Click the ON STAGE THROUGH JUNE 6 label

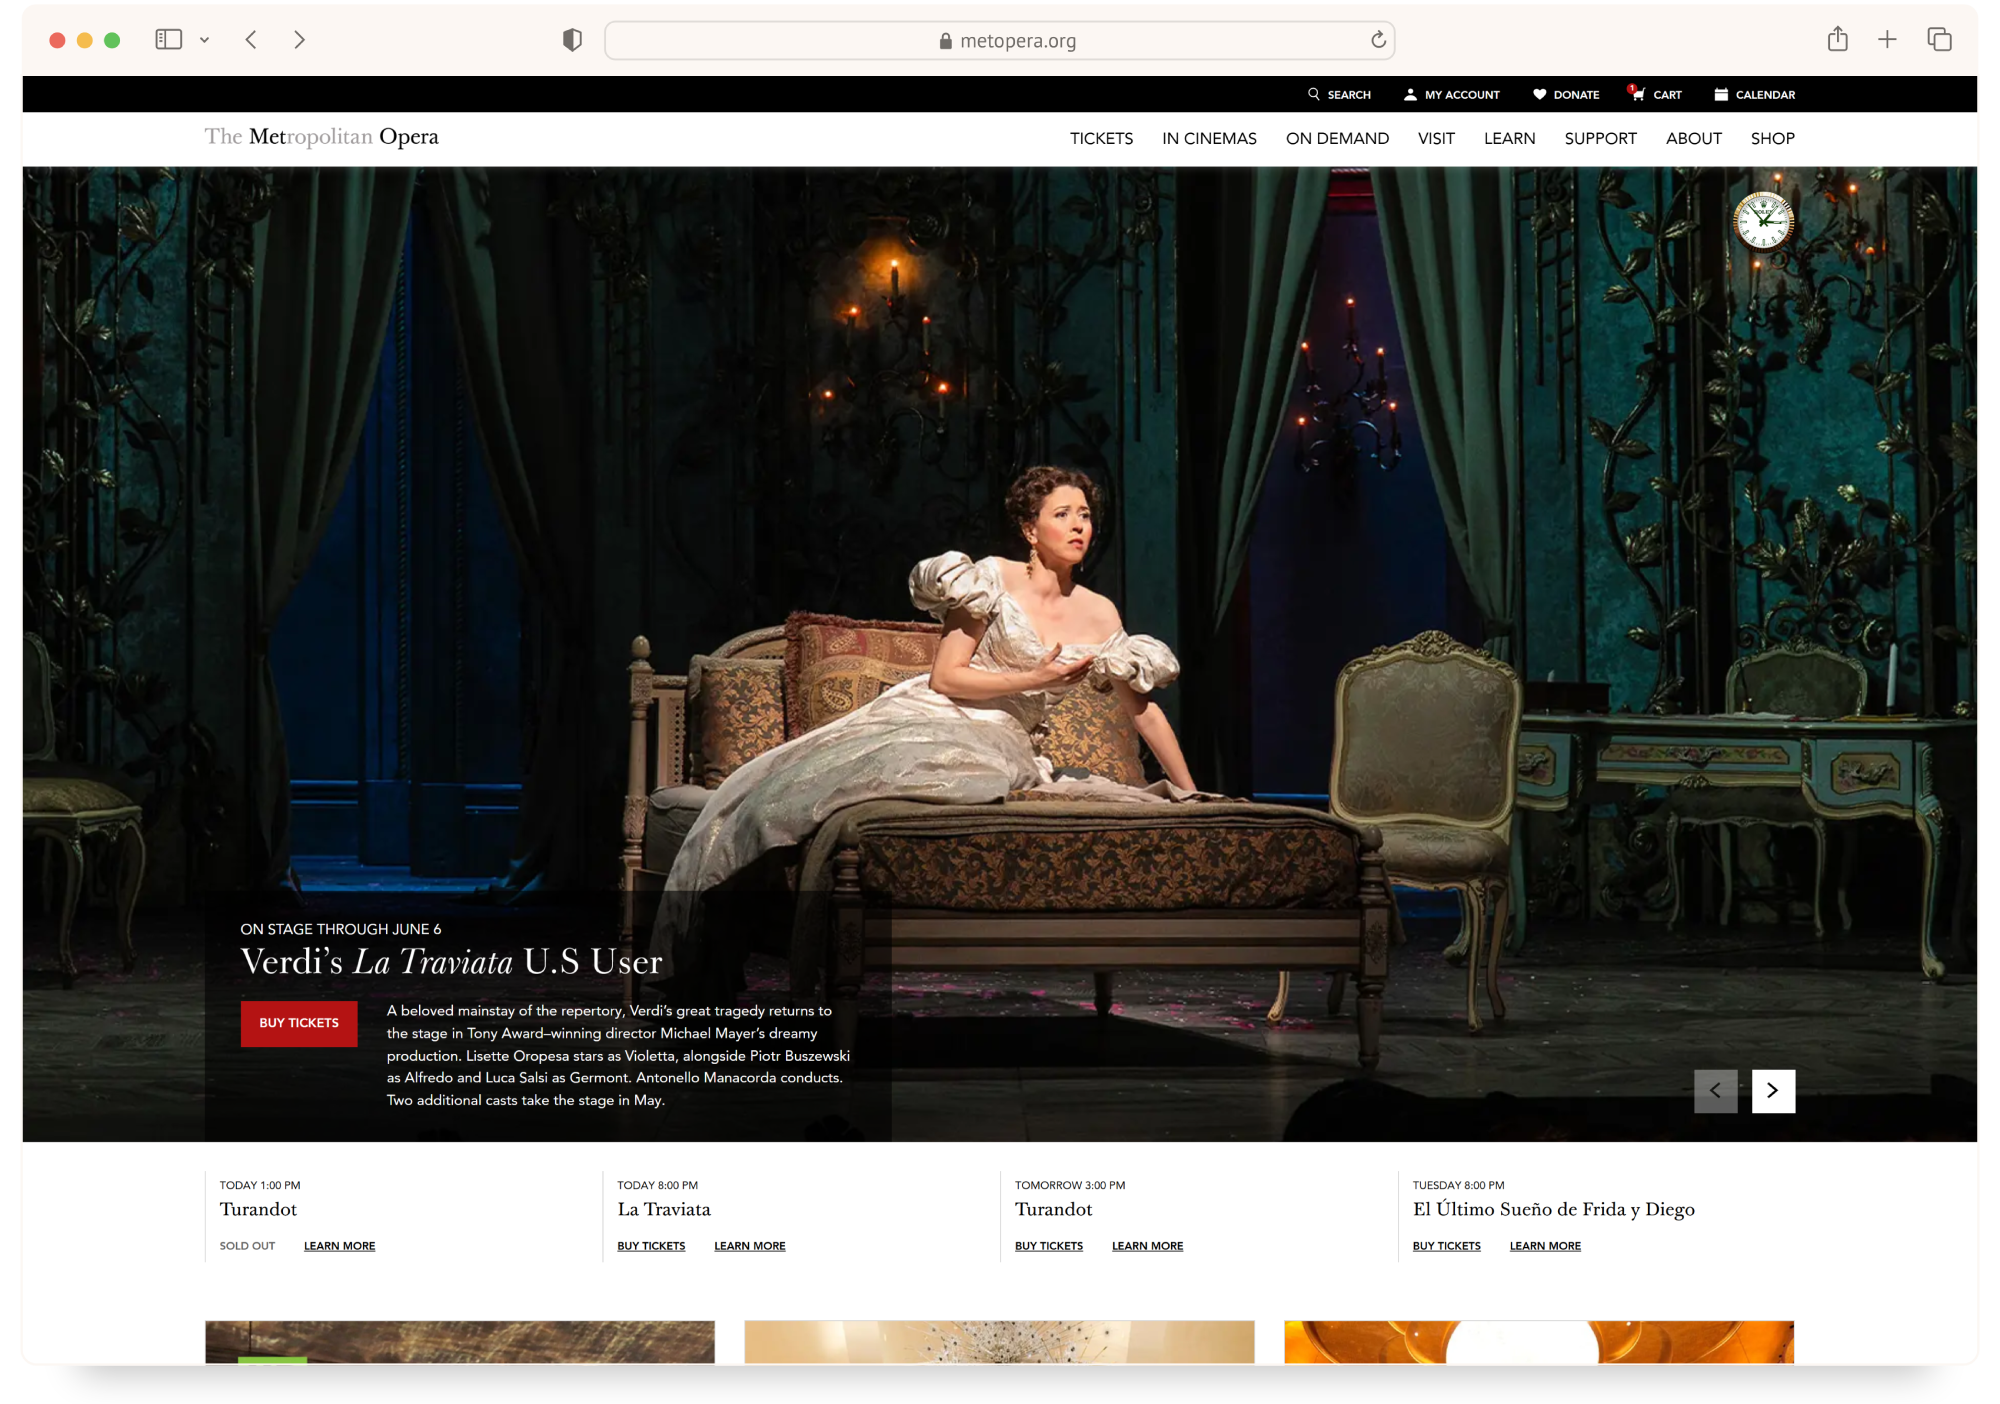[341, 929]
